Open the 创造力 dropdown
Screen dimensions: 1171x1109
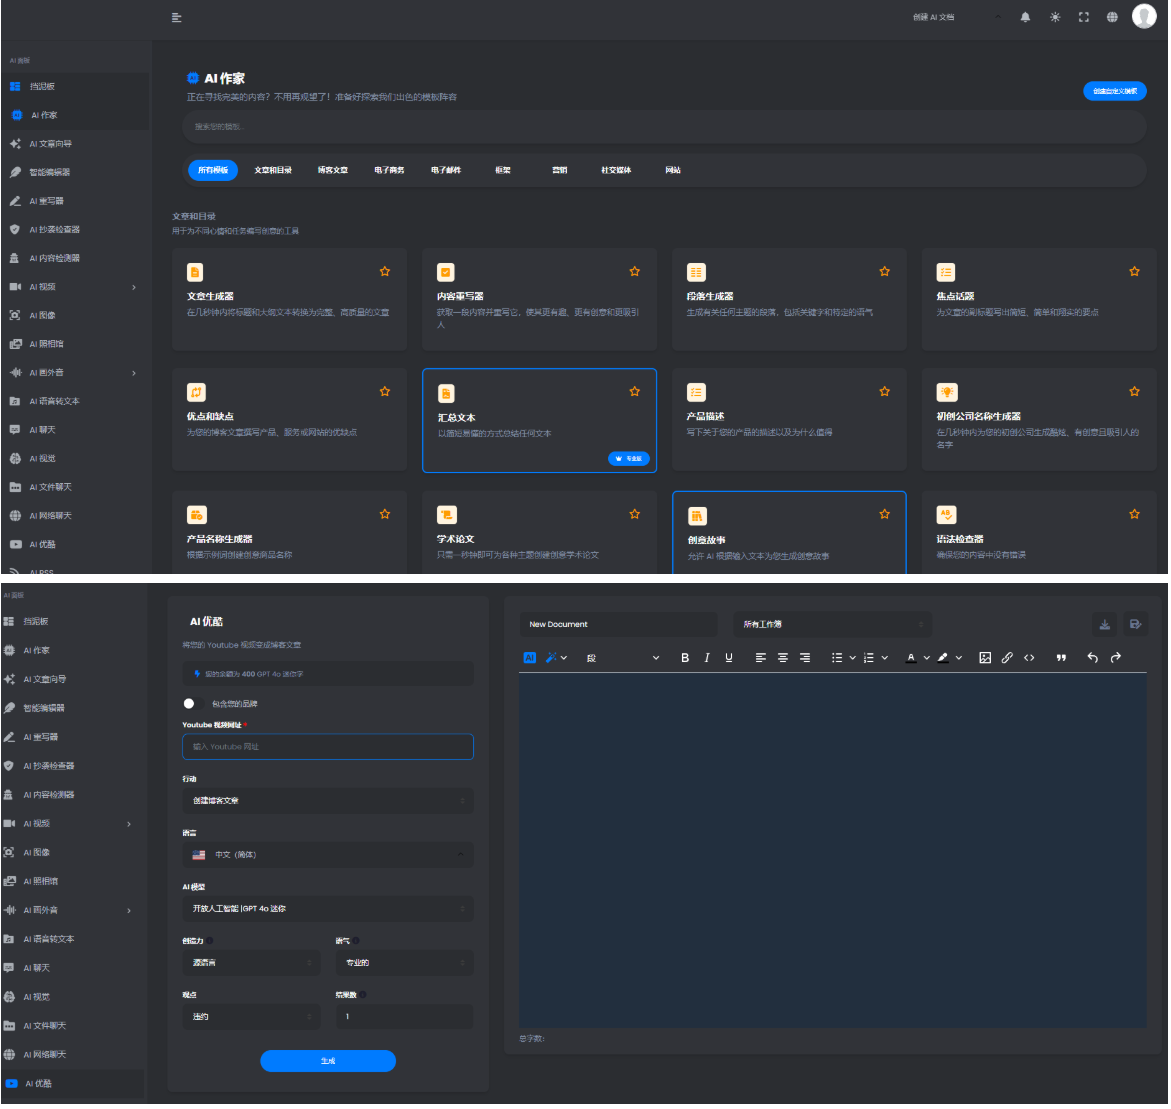[251, 963]
